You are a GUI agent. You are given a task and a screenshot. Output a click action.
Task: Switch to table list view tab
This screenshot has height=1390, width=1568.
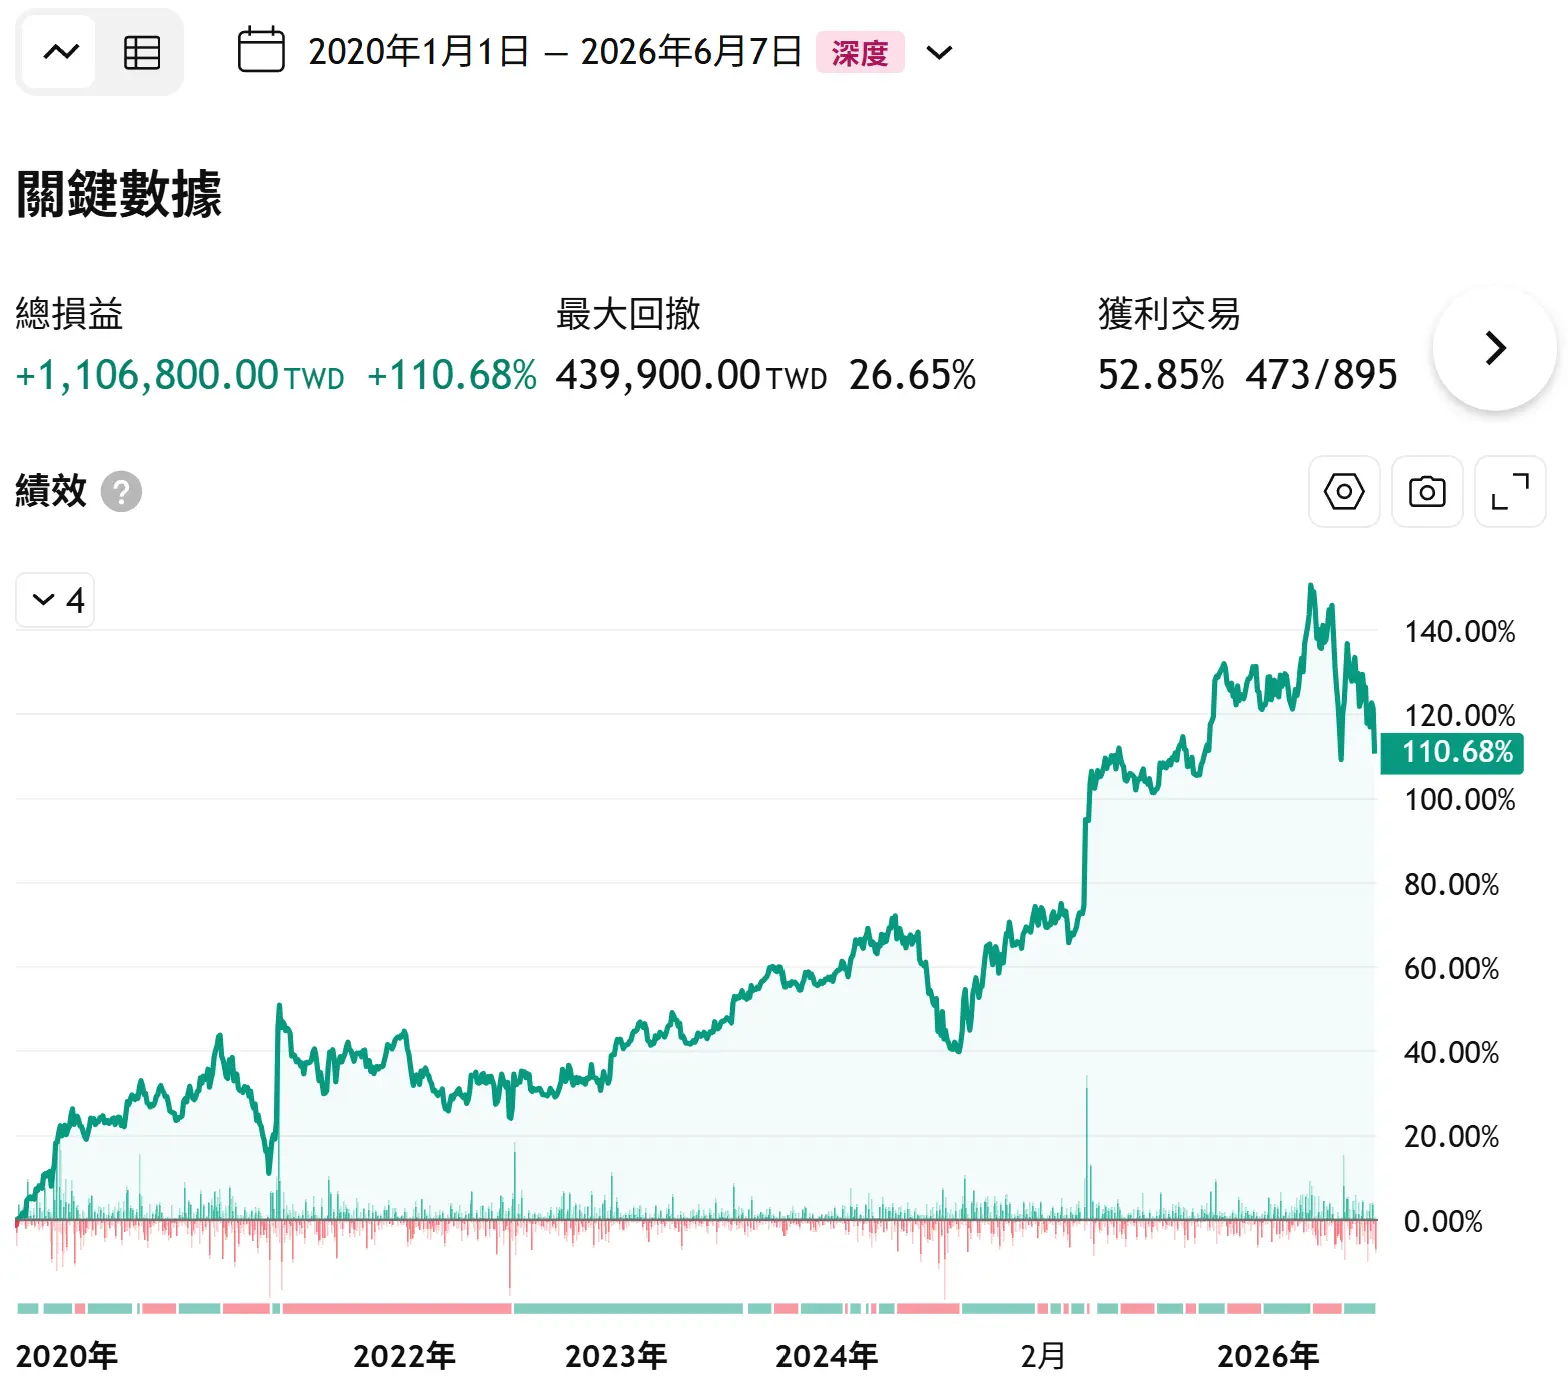point(141,52)
